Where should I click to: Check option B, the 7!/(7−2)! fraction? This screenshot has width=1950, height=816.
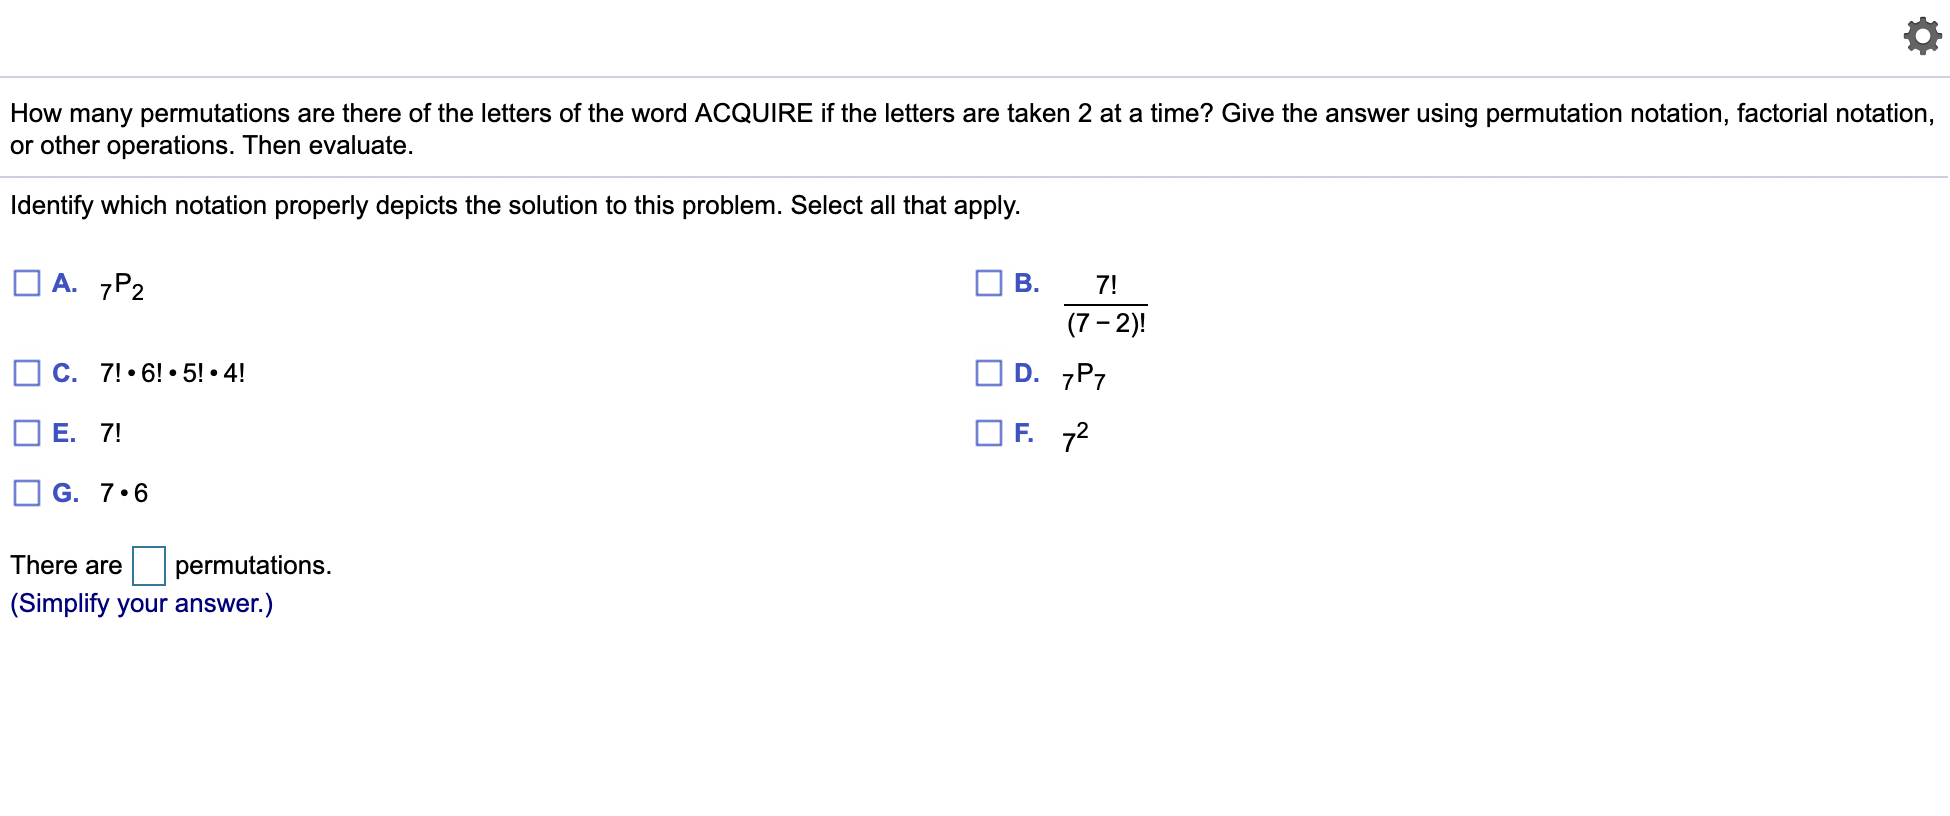pos(986,283)
